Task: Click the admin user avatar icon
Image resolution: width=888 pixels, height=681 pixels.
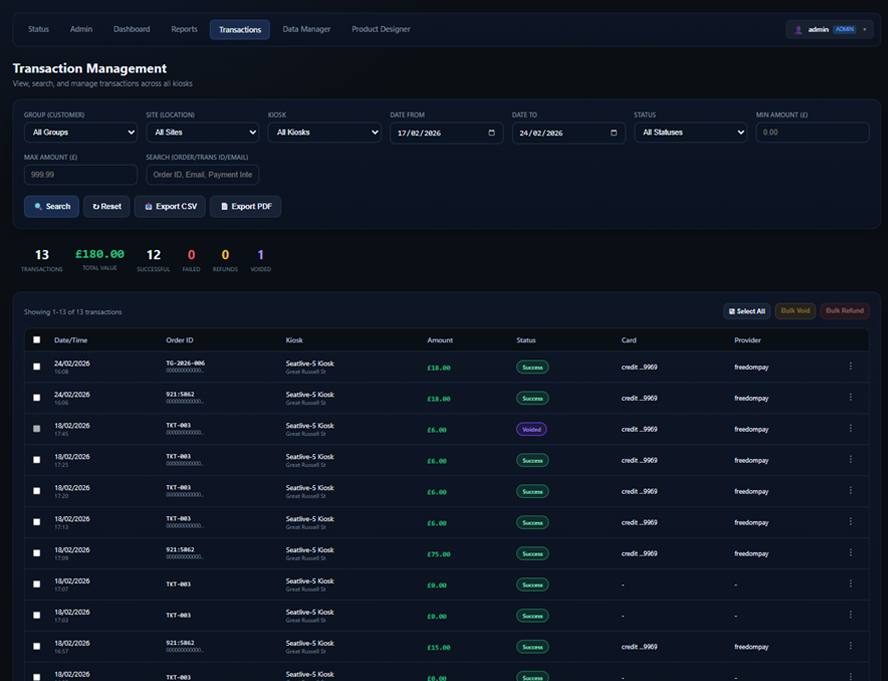Action: coord(798,30)
